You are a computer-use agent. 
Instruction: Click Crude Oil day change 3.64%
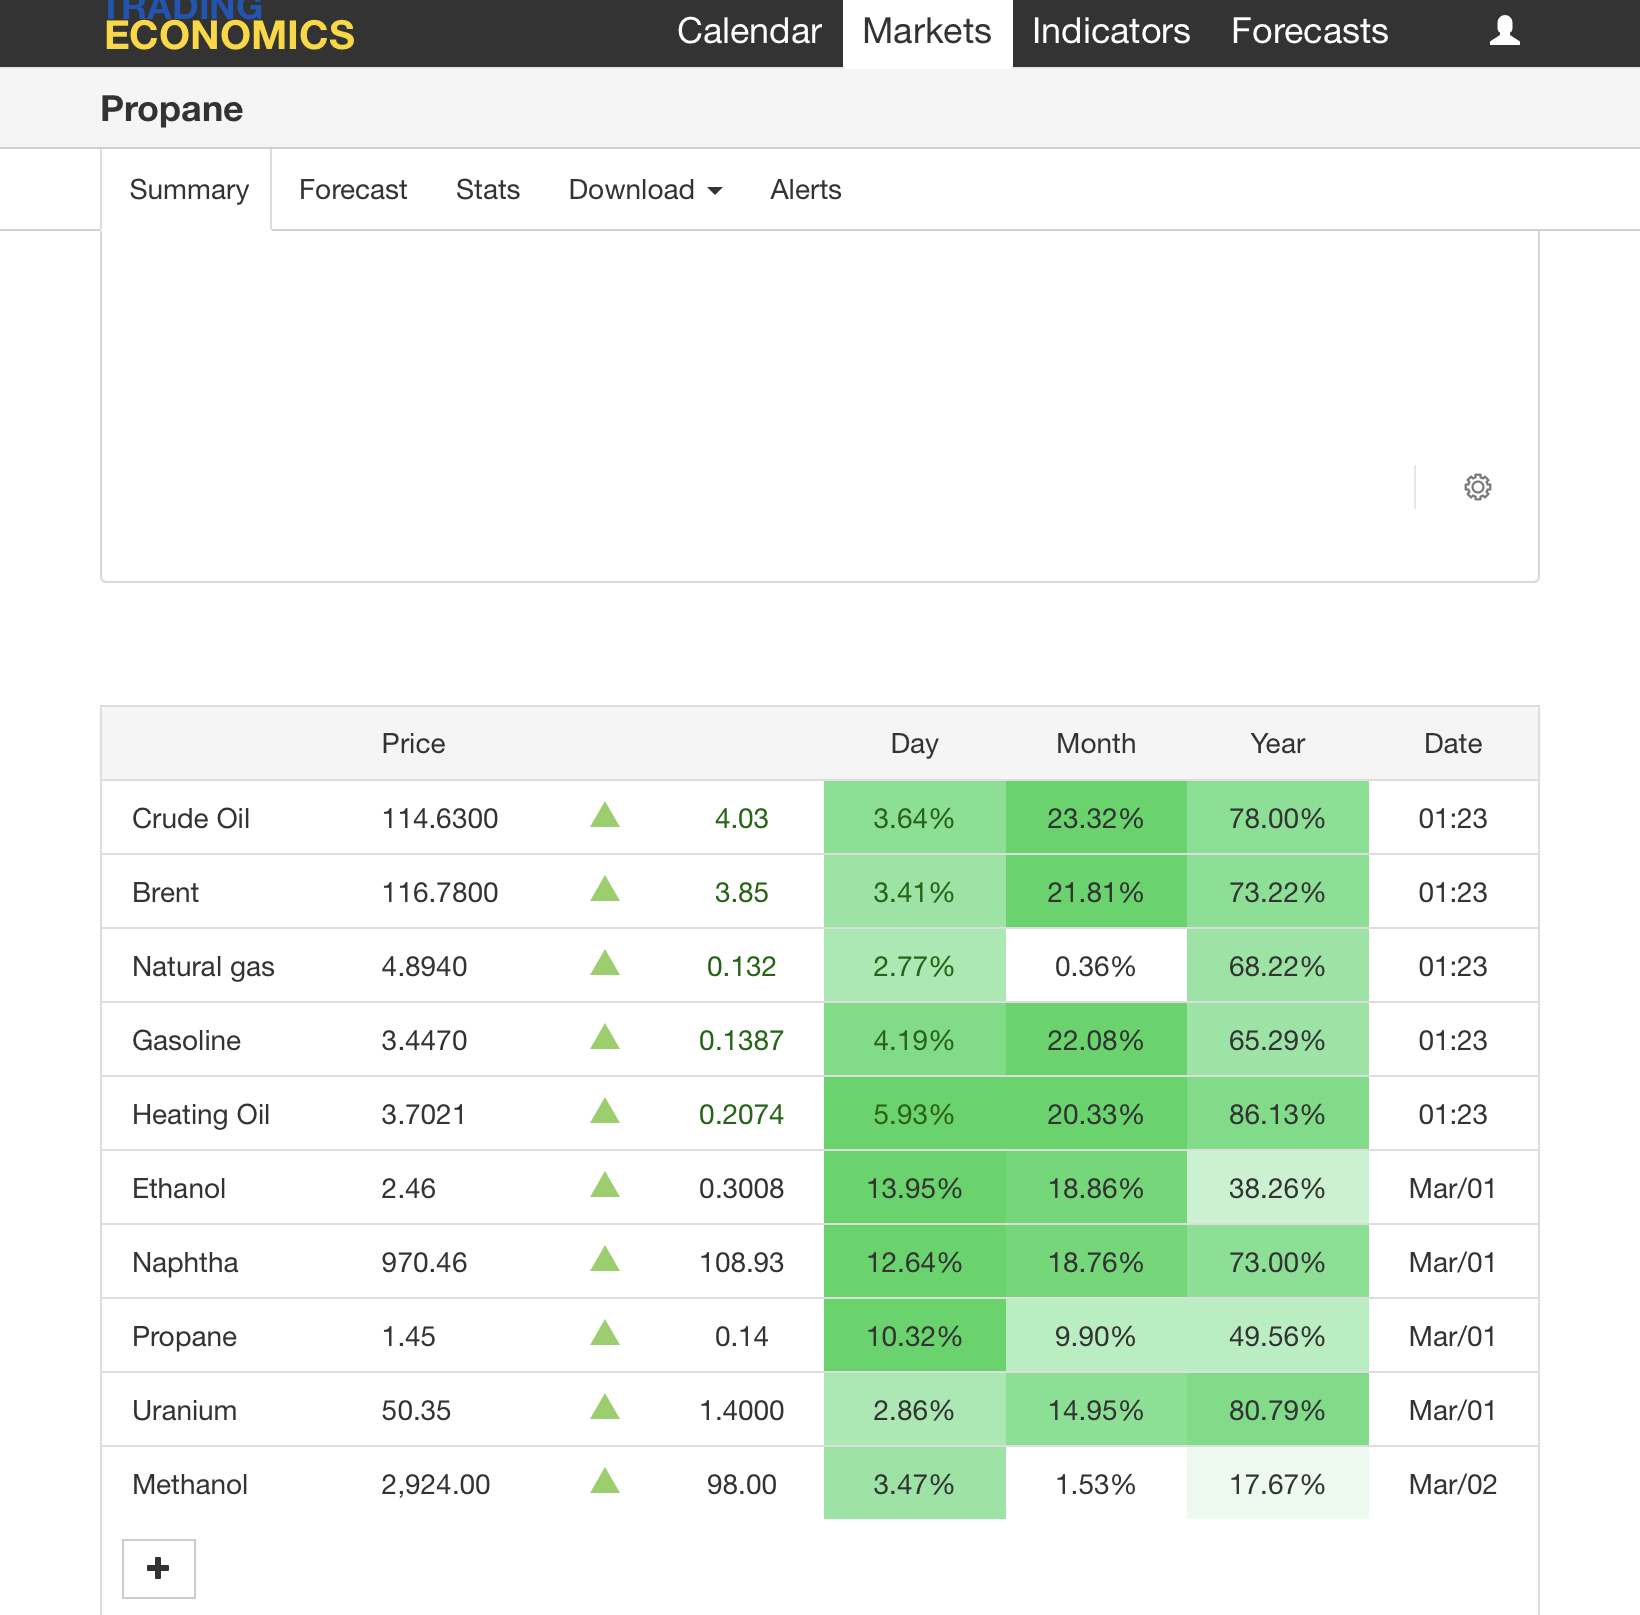pos(914,819)
